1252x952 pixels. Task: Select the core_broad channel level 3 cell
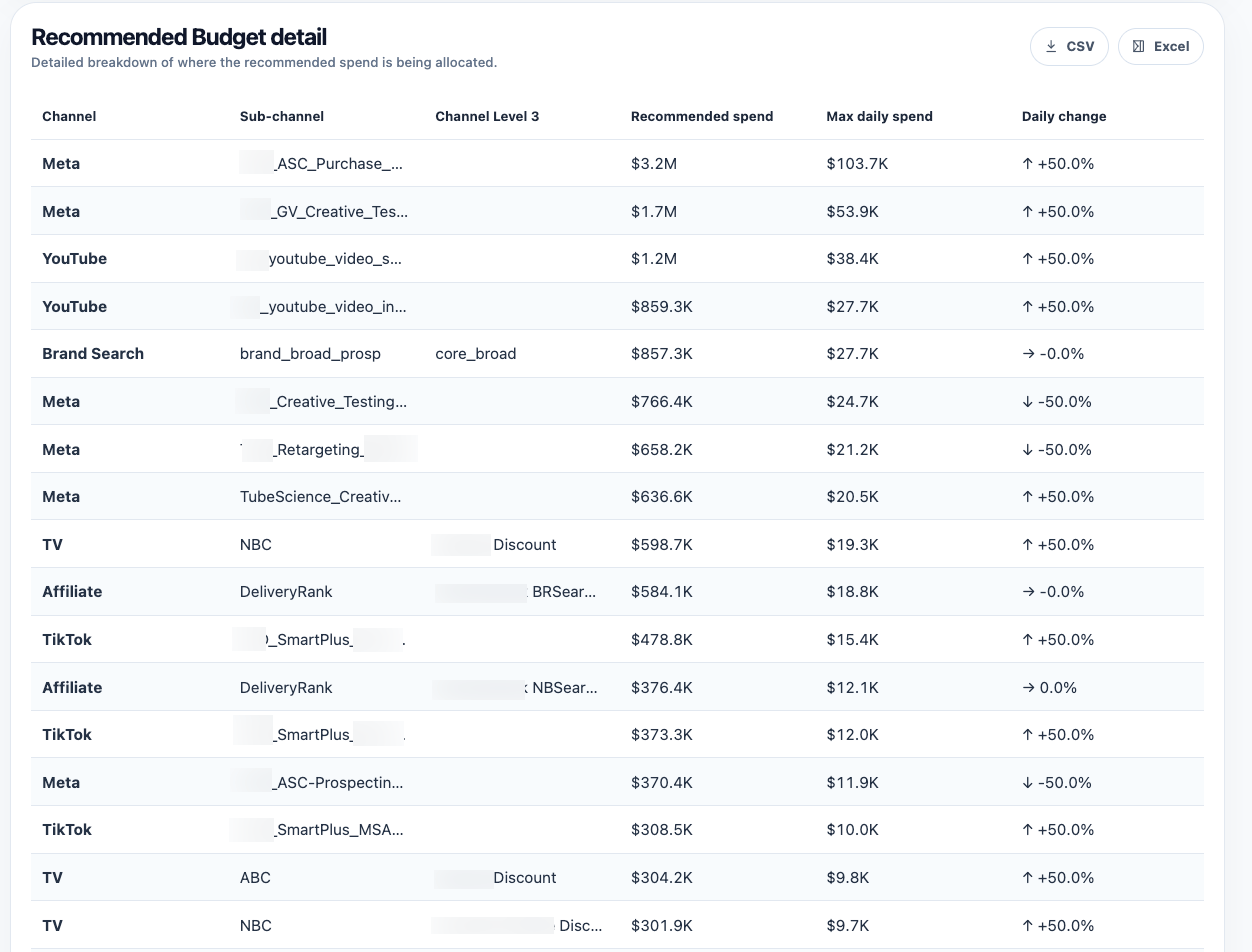pos(476,353)
